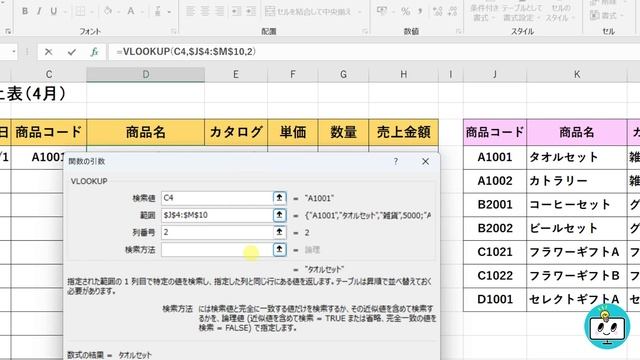Collapse dialog via 列番号 range selector
Viewport: 640px width, 360px height.
[280, 232]
